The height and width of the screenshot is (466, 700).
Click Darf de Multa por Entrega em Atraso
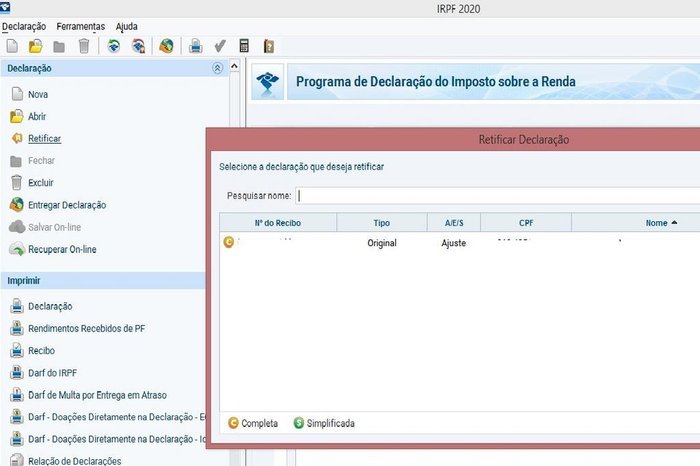click(97, 395)
